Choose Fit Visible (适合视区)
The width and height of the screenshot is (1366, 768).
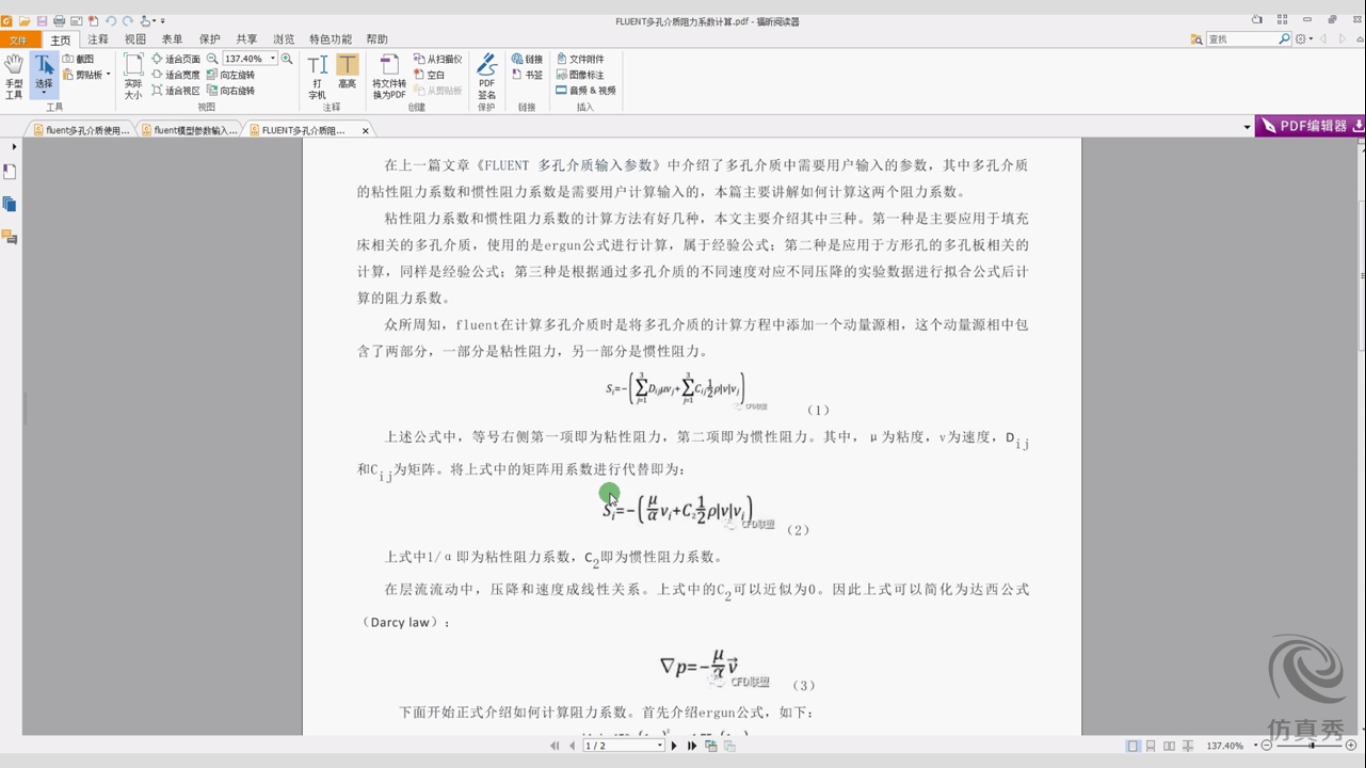click(x=176, y=90)
